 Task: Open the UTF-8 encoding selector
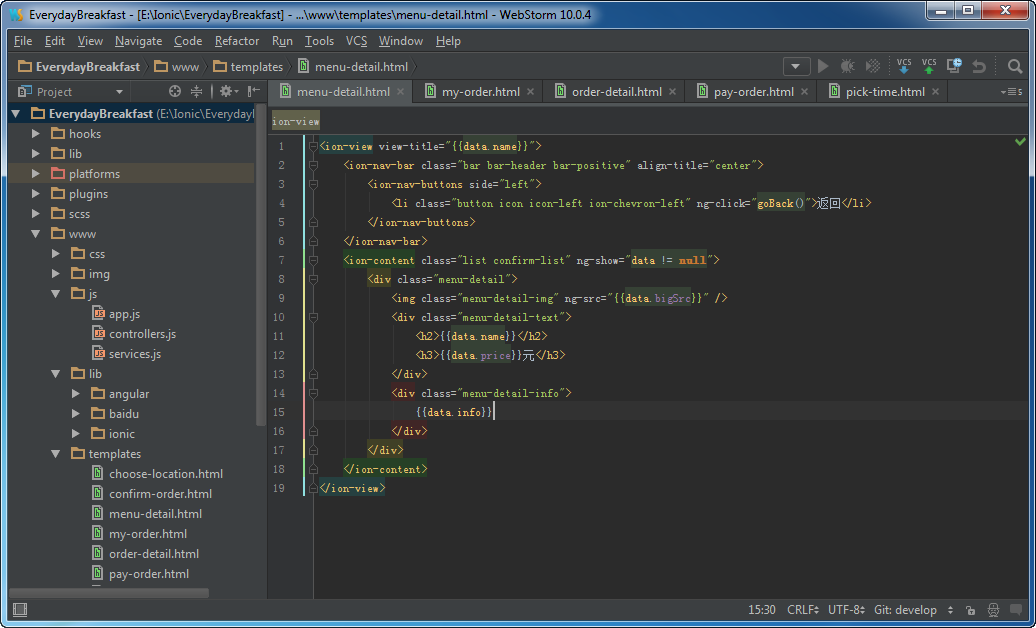coord(846,609)
